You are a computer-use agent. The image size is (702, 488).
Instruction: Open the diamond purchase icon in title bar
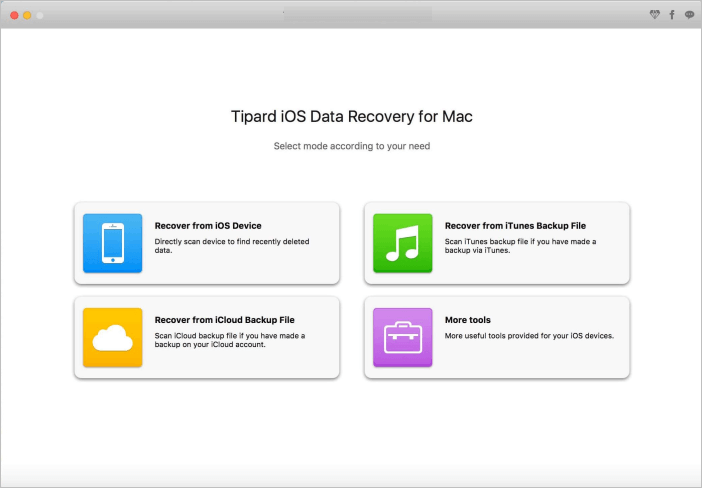655,15
